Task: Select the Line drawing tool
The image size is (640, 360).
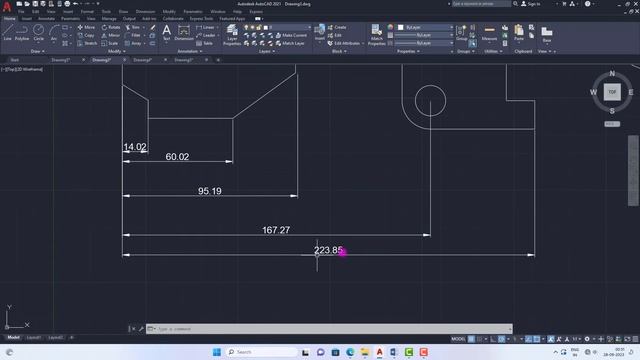Action: pos(7,32)
